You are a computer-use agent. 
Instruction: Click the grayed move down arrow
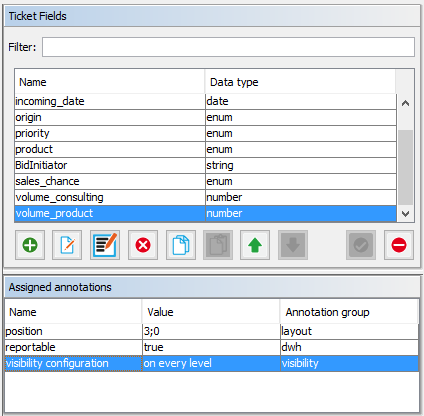point(293,245)
